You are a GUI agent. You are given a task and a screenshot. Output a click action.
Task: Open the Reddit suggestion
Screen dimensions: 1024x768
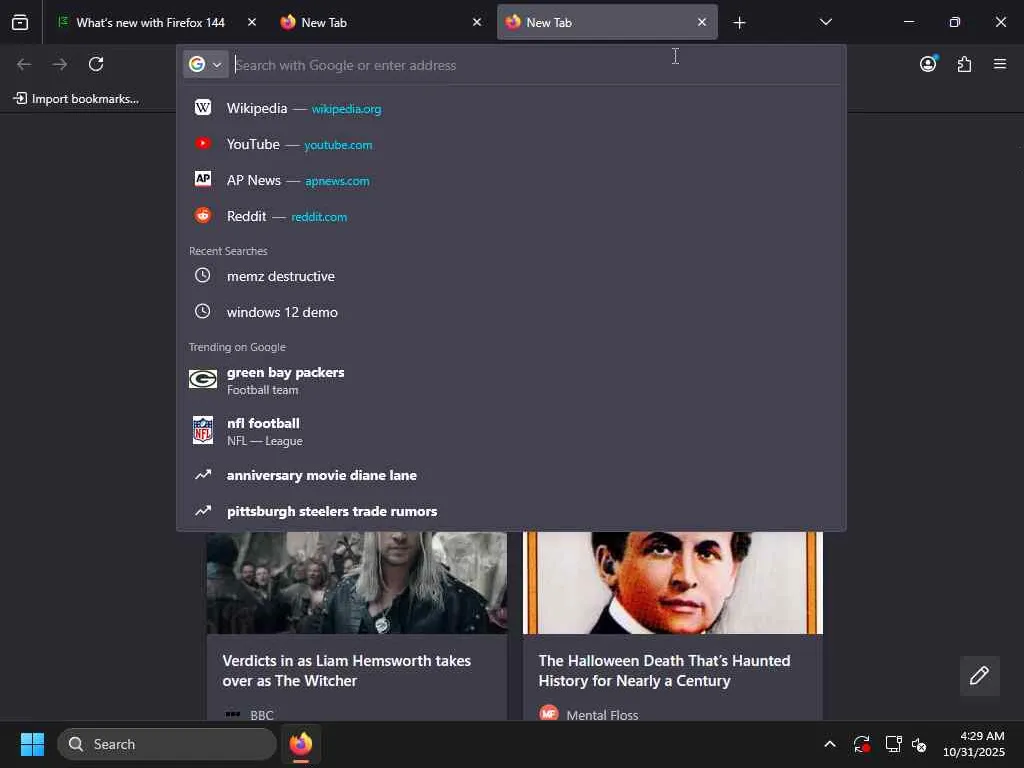coord(511,216)
